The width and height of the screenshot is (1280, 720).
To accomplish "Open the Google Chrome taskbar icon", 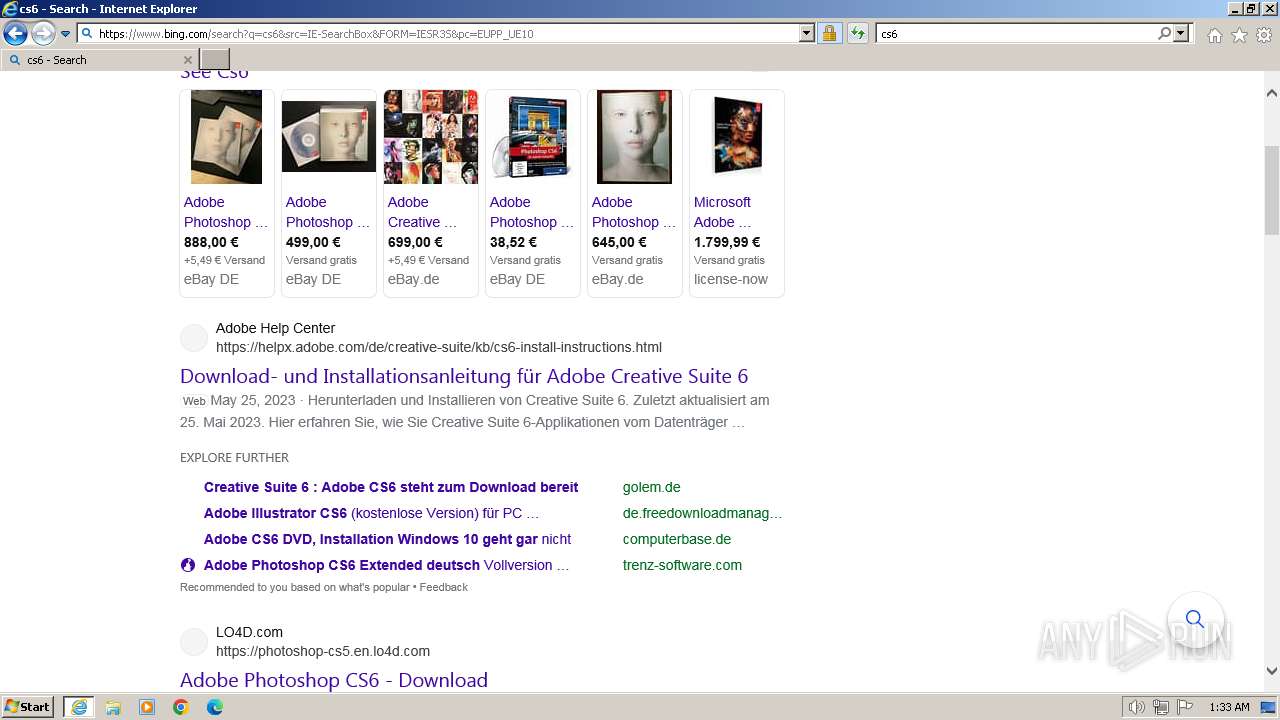I will 181,707.
